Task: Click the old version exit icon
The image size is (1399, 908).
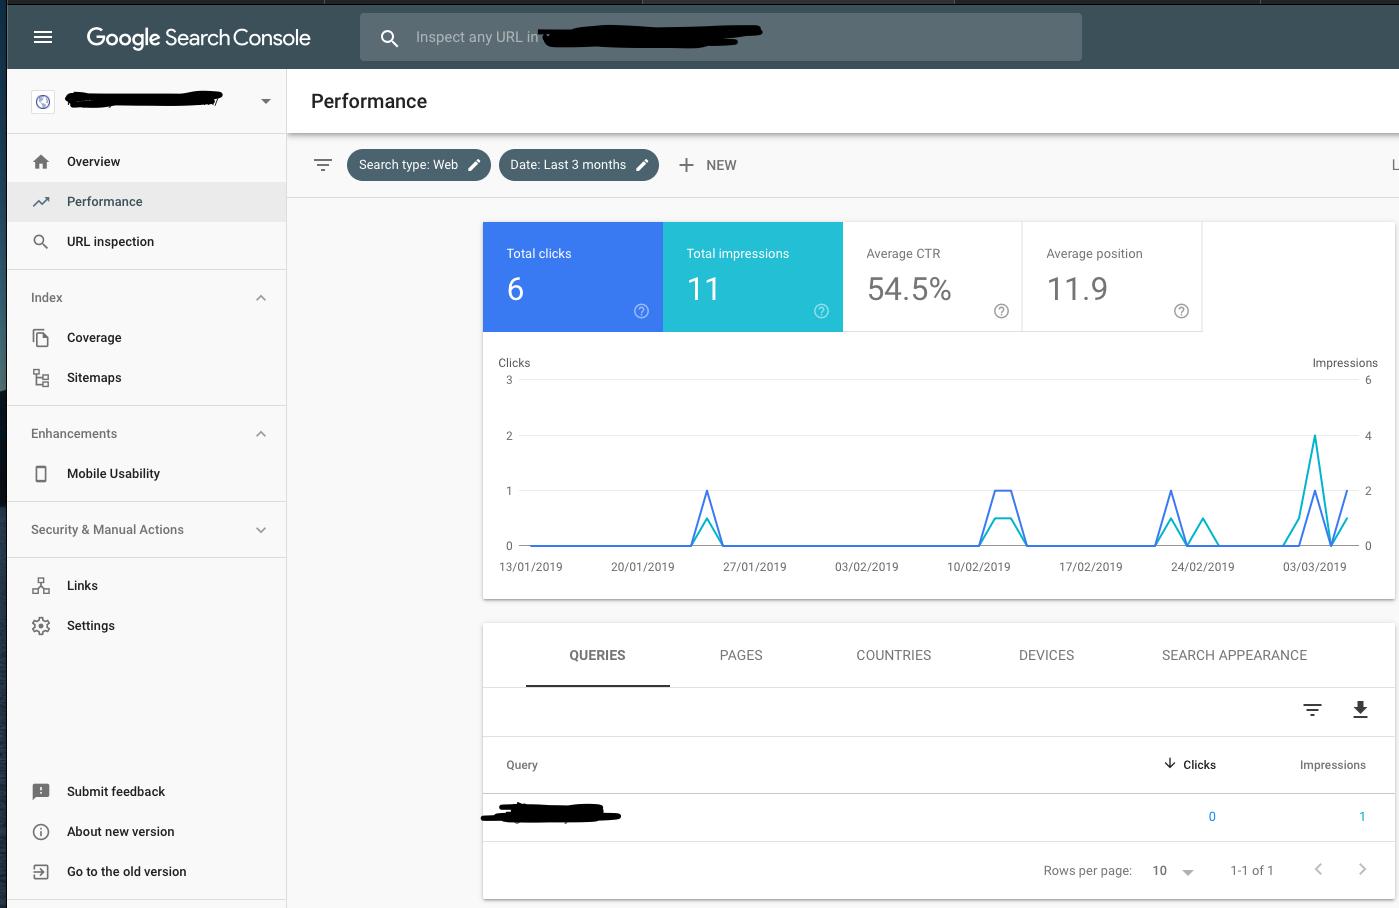Action: 41,872
